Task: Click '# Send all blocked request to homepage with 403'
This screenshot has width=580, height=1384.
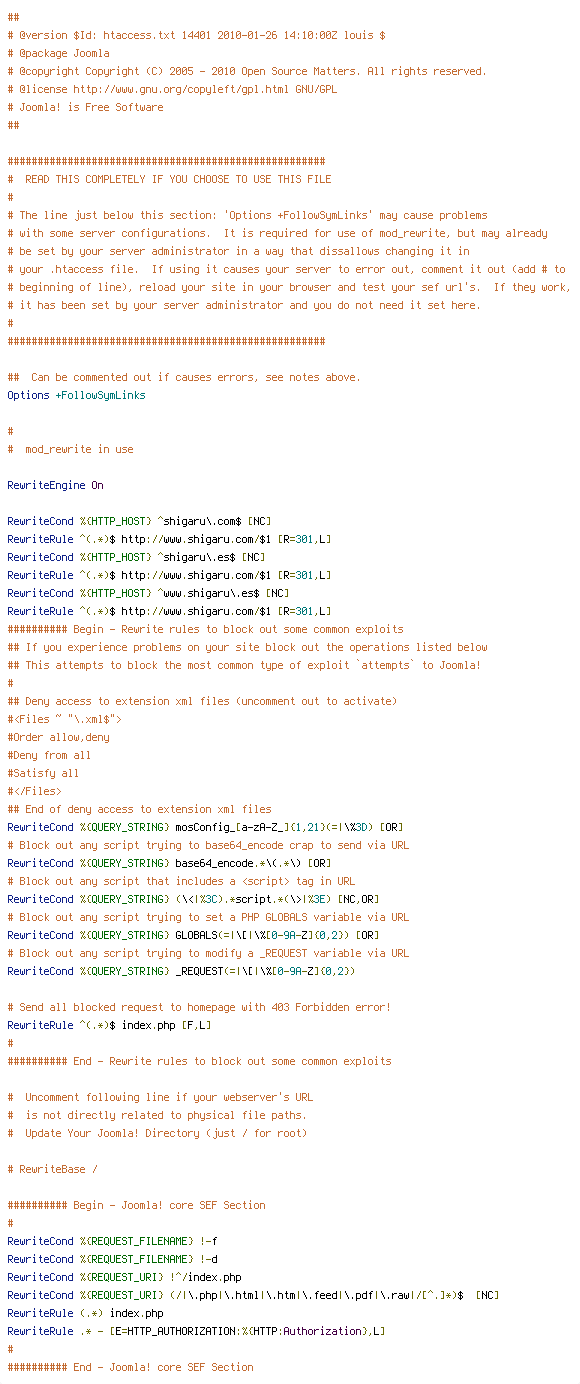Action: click(199, 1007)
